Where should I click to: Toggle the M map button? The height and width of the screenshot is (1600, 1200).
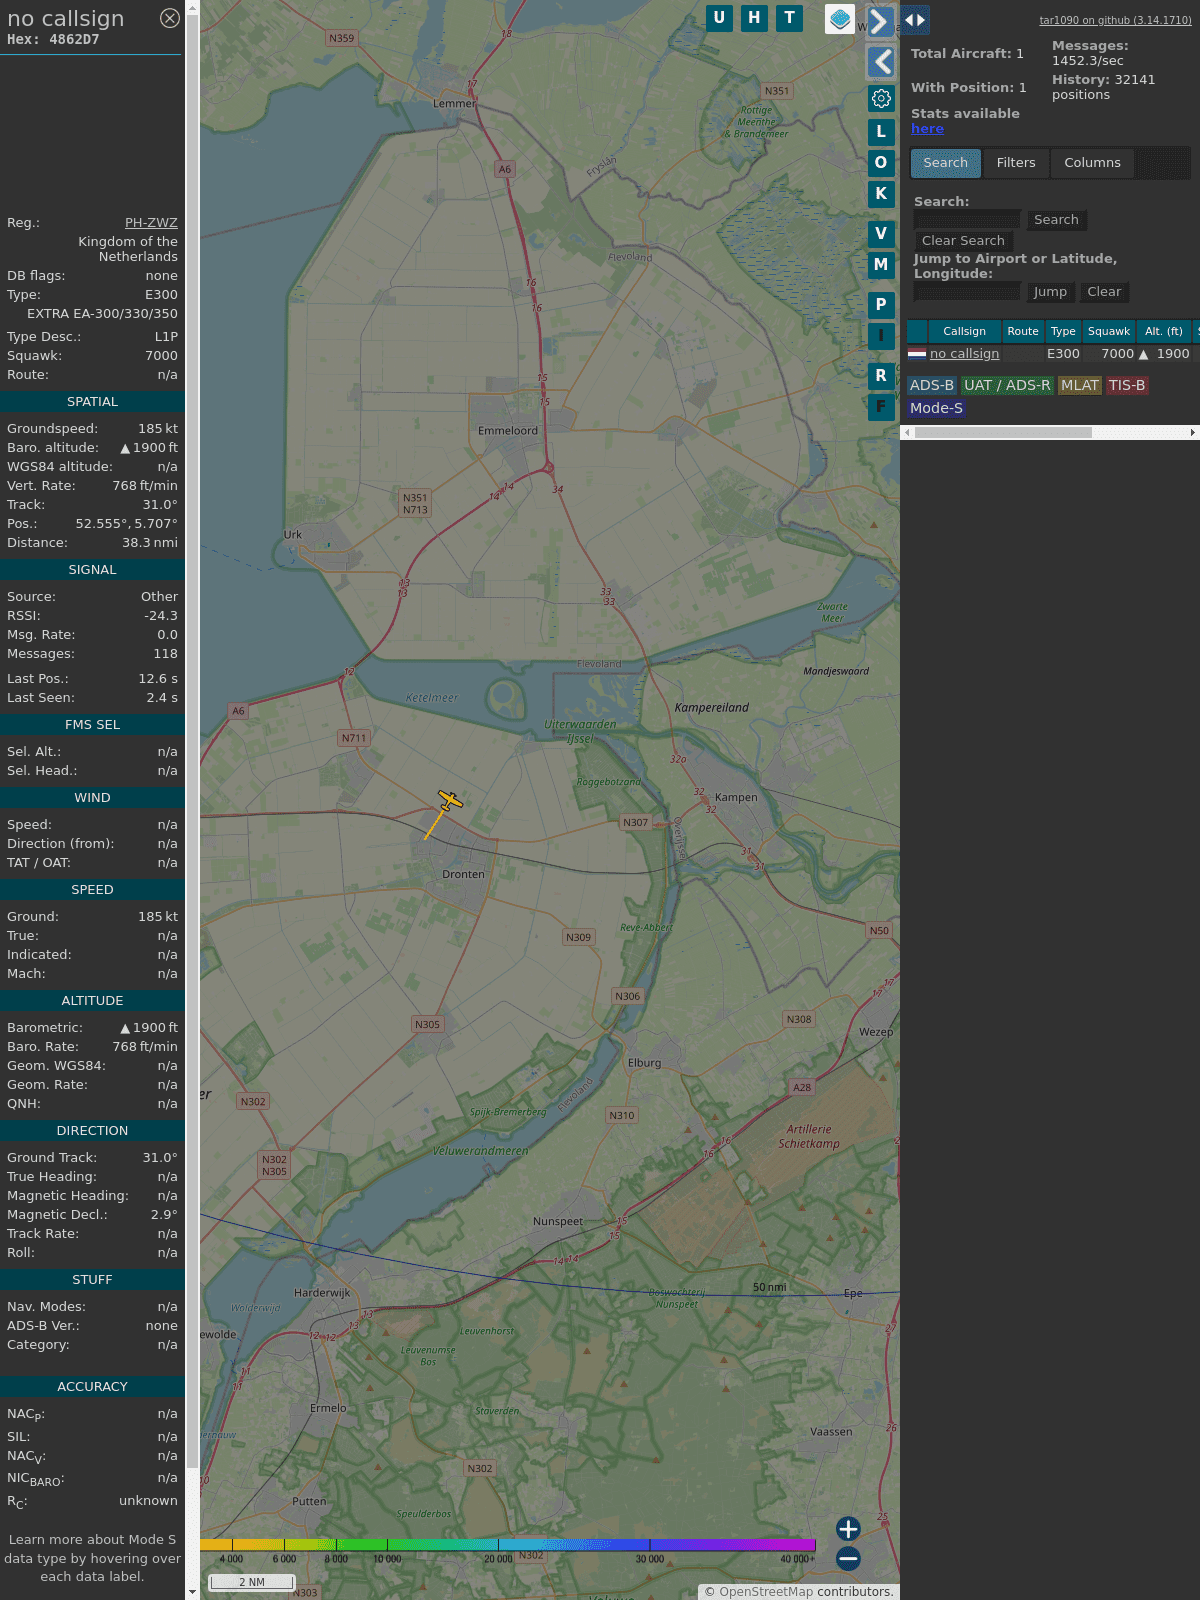coord(881,265)
